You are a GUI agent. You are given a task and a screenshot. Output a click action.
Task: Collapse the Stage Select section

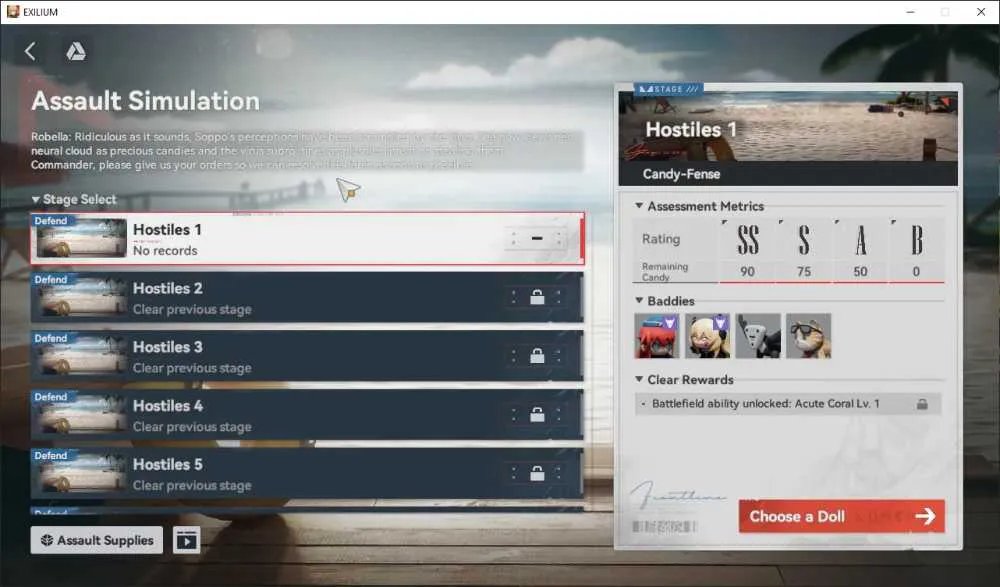tap(36, 200)
